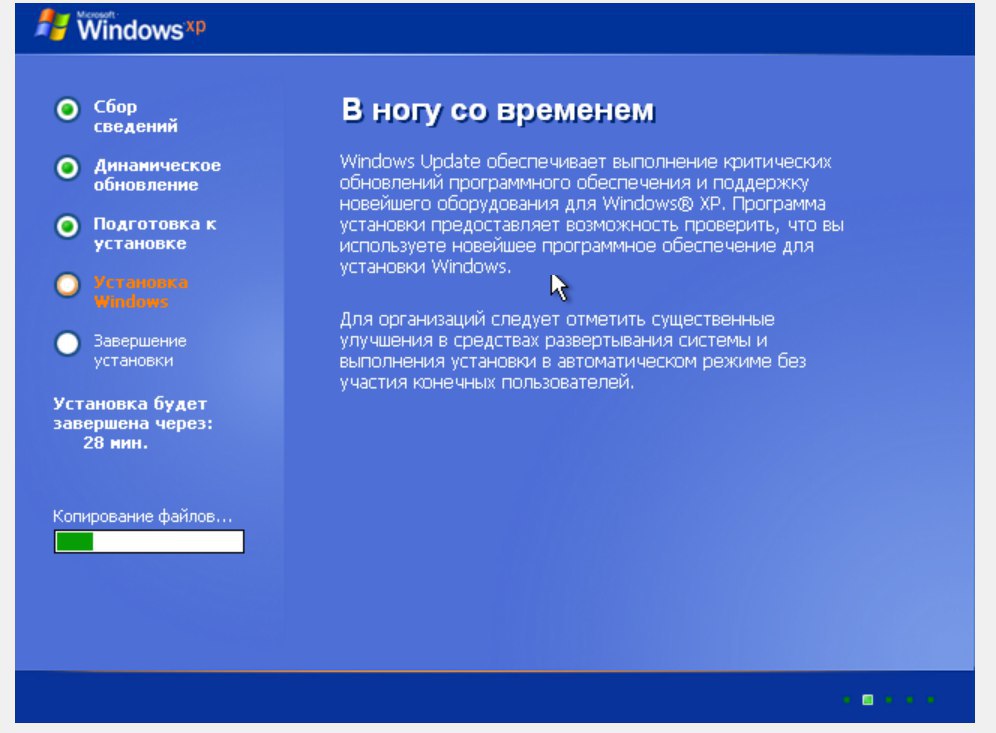
Task: Click the Сбор сведений step label
Action: point(135,116)
